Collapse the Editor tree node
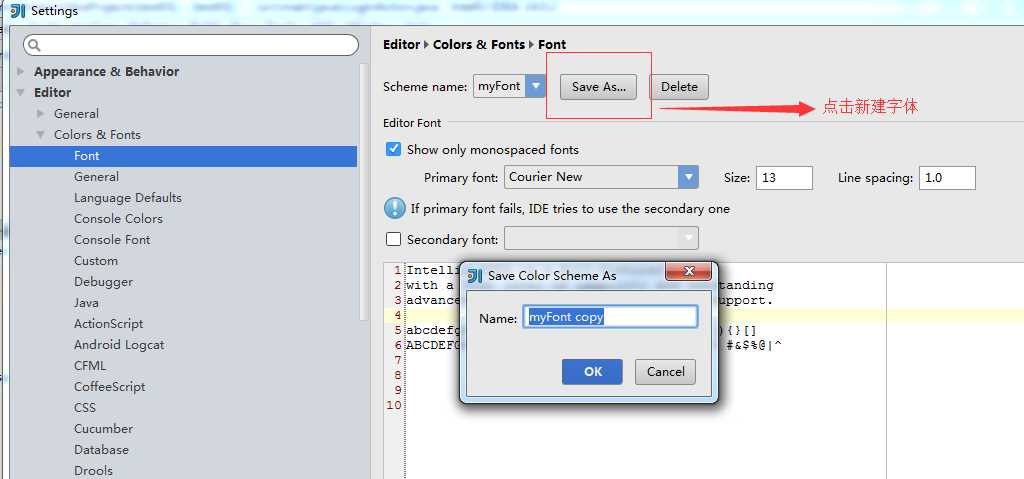 [20, 92]
